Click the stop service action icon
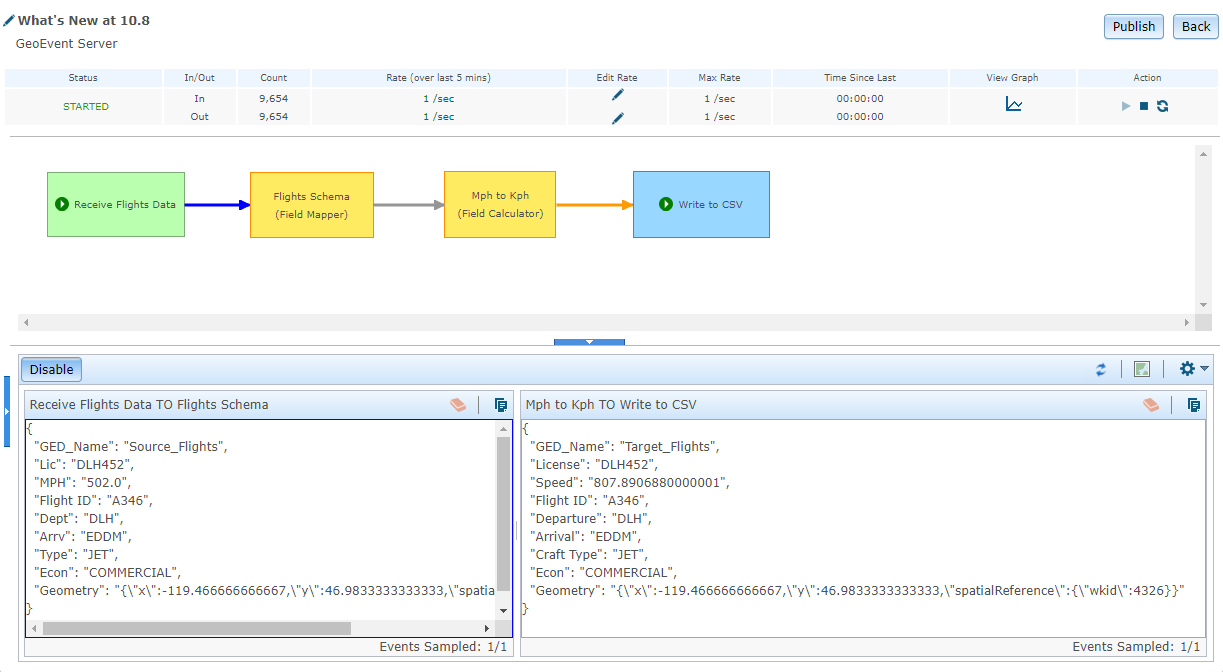Viewport: 1223px width, 672px height. [1144, 106]
